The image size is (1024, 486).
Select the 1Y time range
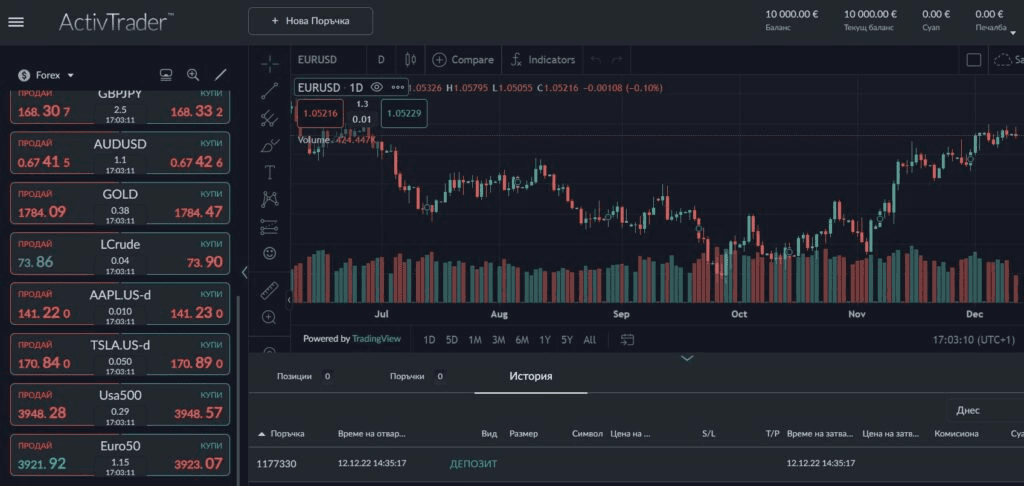pos(545,340)
